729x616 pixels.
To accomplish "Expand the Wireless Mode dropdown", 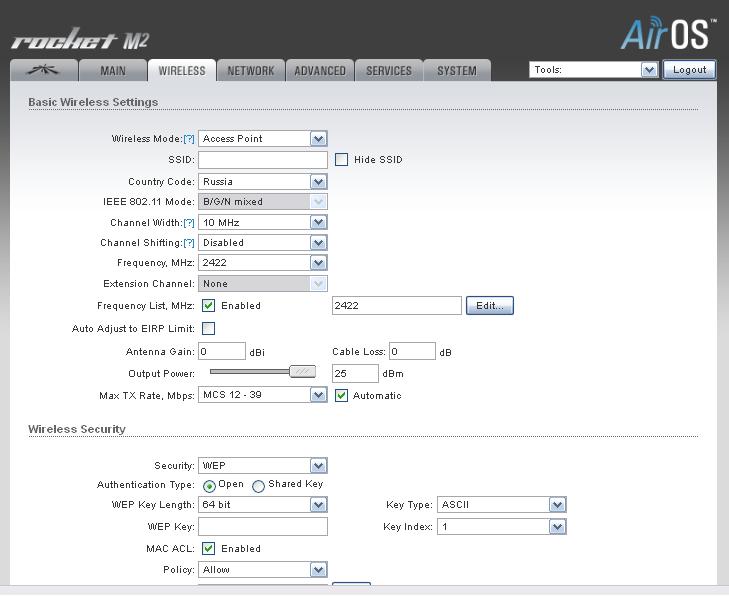I will pos(263,139).
